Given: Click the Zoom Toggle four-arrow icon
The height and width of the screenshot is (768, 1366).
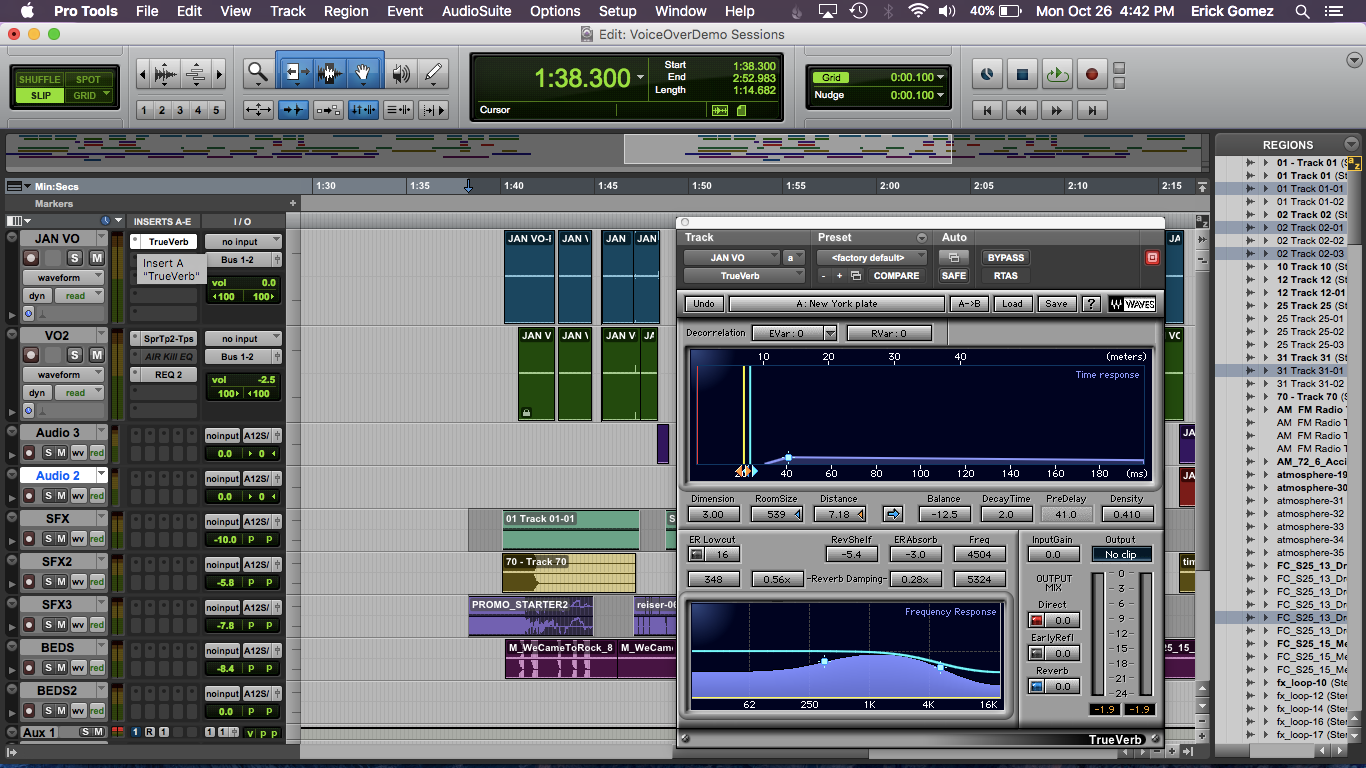Looking at the screenshot, I should (x=258, y=110).
